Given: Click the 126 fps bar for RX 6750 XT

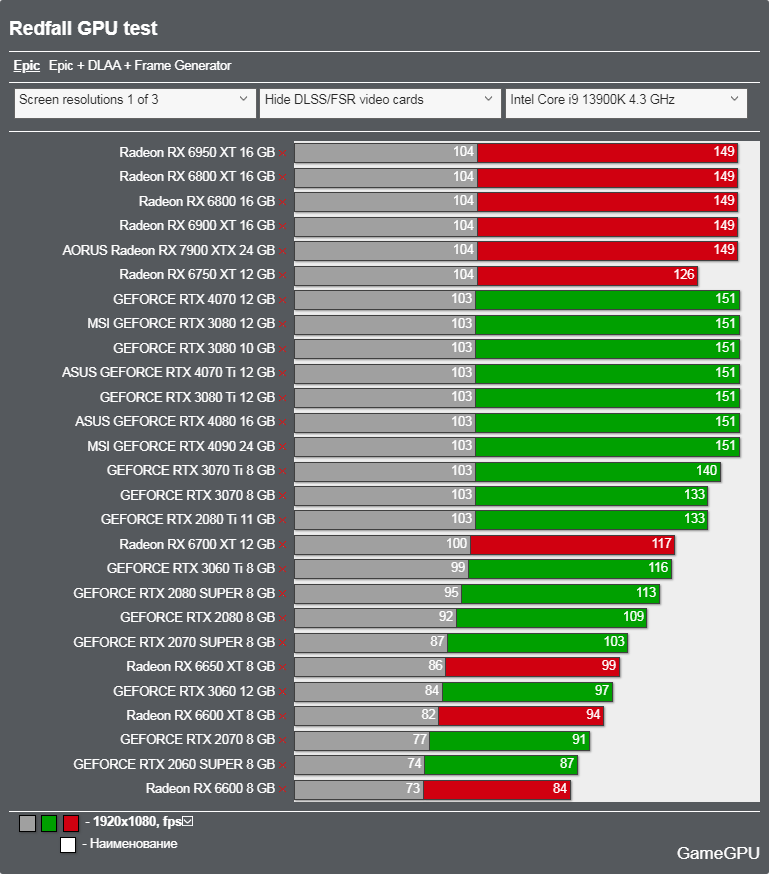Looking at the screenshot, I should pyautogui.click(x=587, y=275).
